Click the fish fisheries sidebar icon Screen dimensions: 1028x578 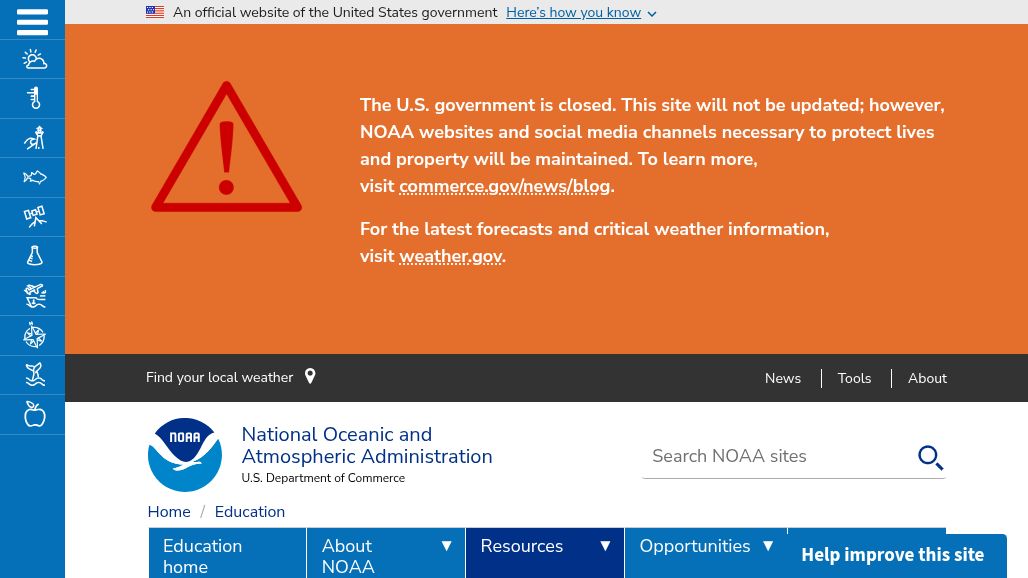point(34,178)
